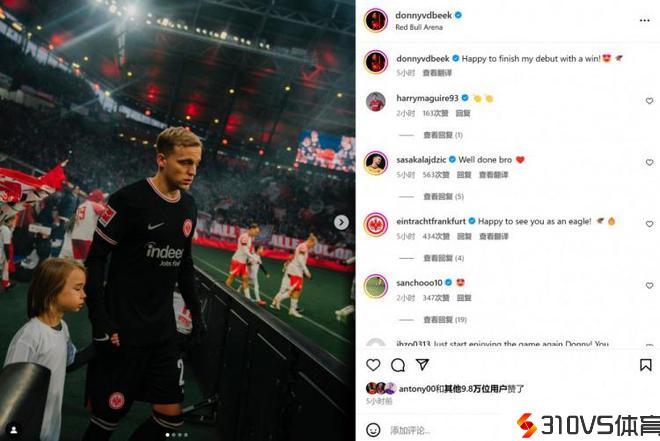Screen dimensions: 660x441
Task: View translation of the post caption
Action: pyautogui.click(x=437, y=73)
